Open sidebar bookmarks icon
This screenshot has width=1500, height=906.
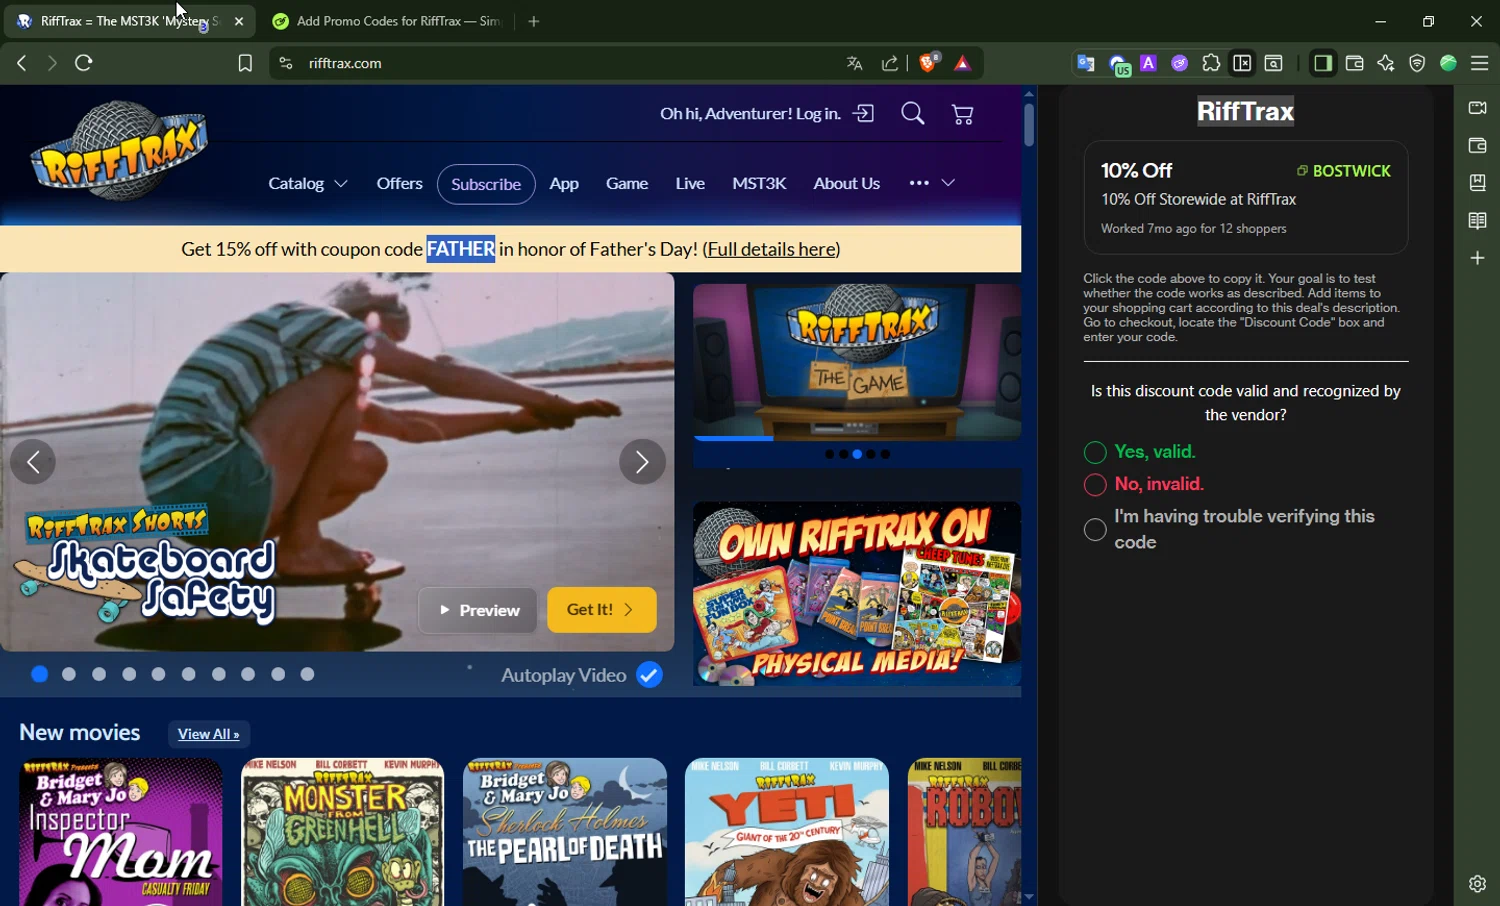pyautogui.click(x=1477, y=183)
